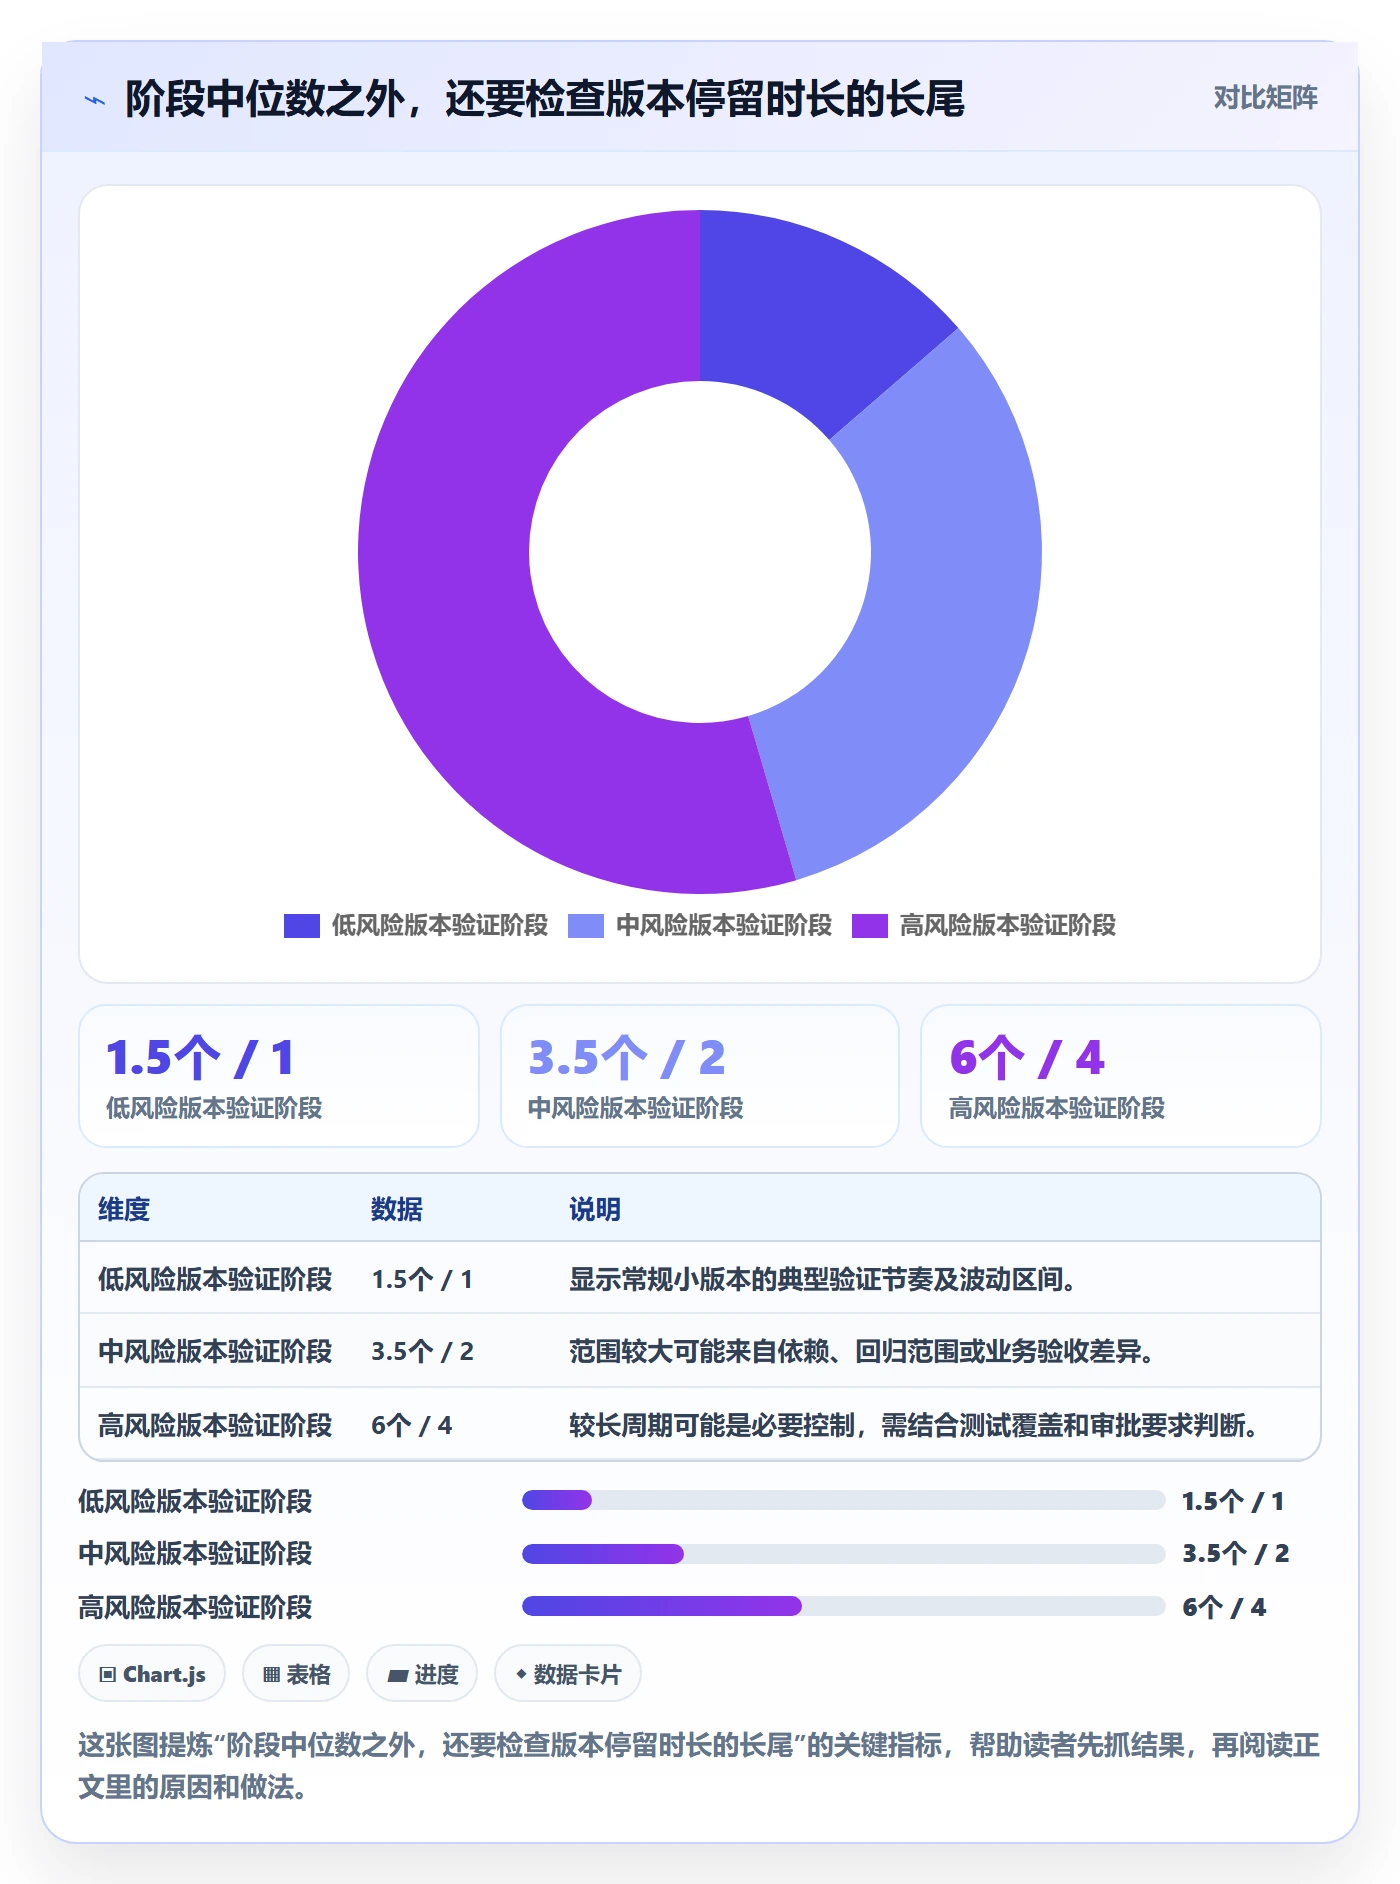This screenshot has width=1400, height=1884.
Task: Click the 说明 column header
Action: (x=595, y=1209)
